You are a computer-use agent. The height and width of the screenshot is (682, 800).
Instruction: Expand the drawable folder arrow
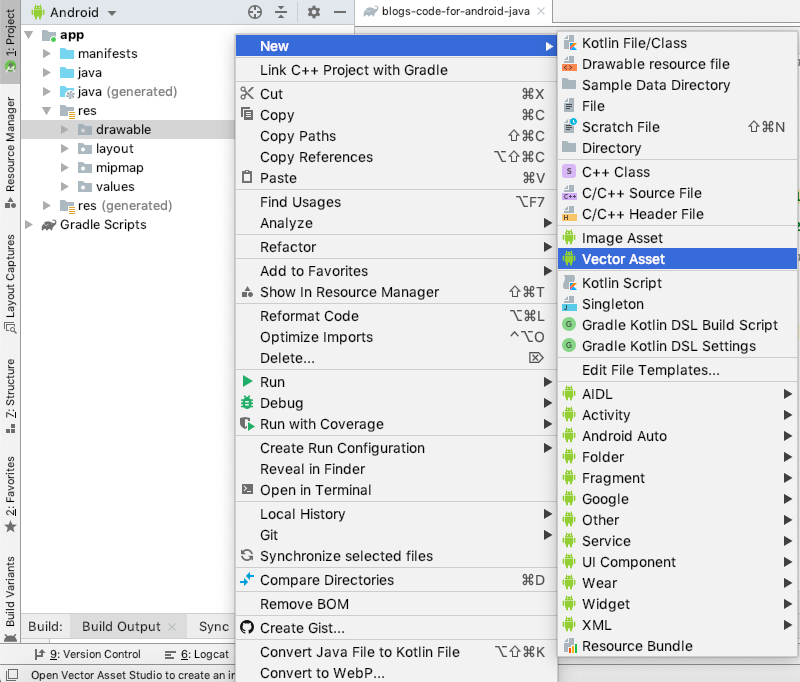(64, 130)
